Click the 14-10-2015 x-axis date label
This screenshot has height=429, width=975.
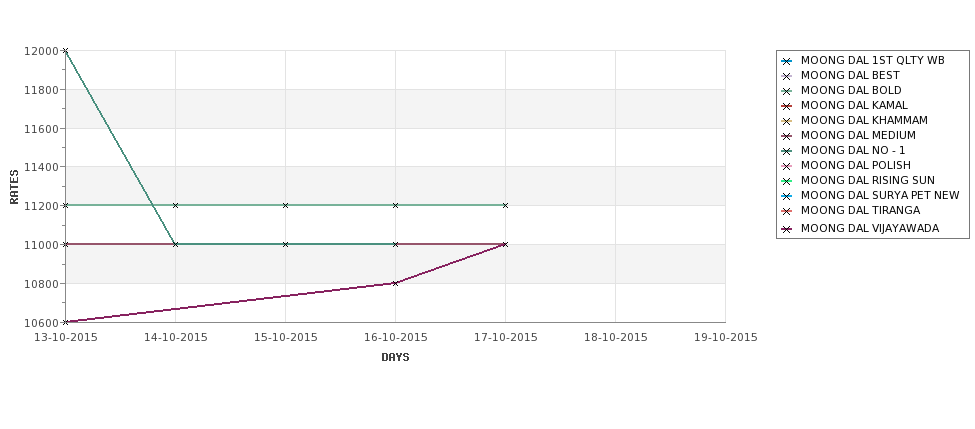[x=175, y=338]
